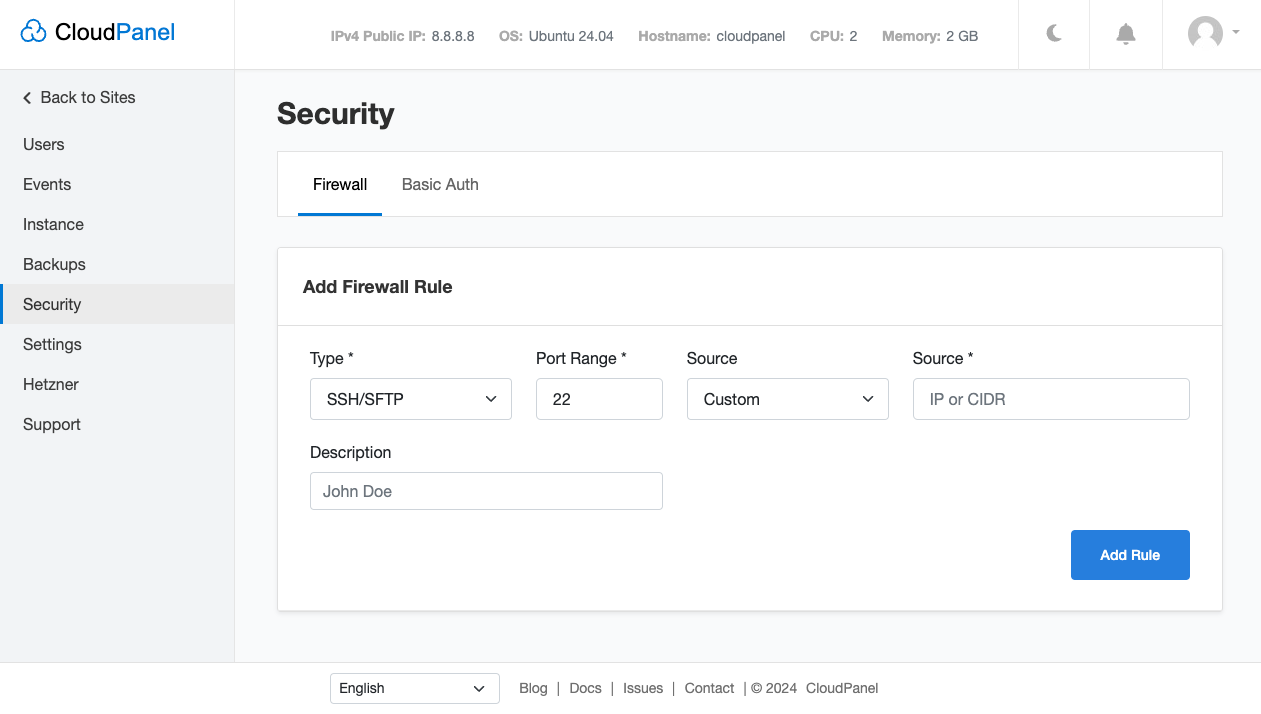Open Users in the sidebar
The width and height of the screenshot is (1261, 714).
[x=44, y=144]
